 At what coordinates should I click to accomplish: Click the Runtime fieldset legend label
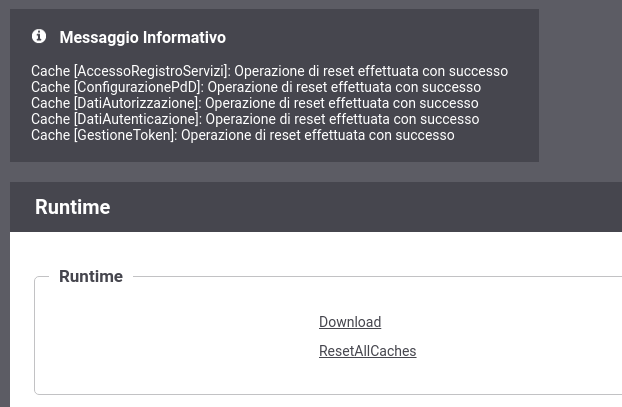[91, 276]
